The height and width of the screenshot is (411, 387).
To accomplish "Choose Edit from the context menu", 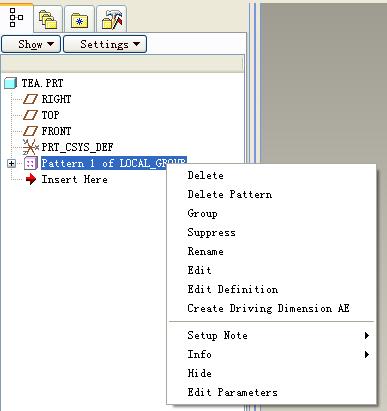I will (x=199, y=270).
